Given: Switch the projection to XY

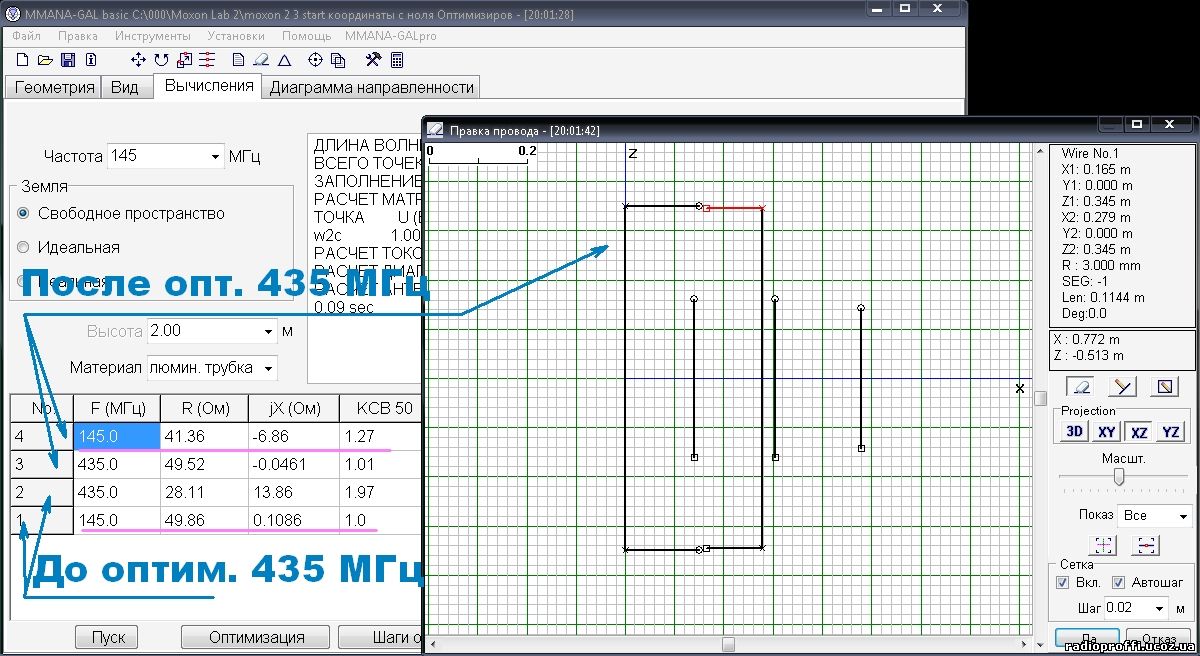Looking at the screenshot, I should 1107,431.
